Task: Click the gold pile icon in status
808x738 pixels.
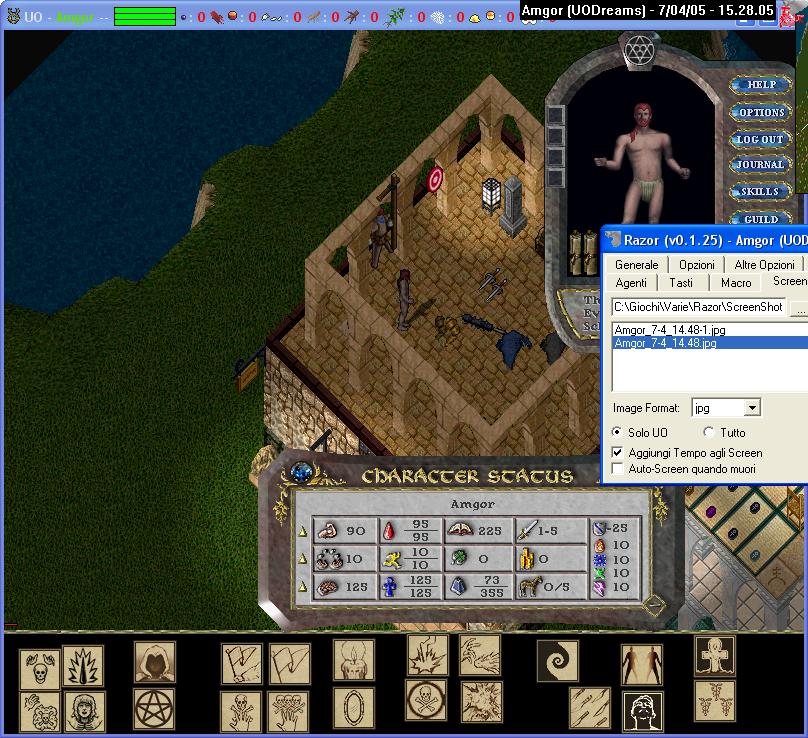Action: 527,559
